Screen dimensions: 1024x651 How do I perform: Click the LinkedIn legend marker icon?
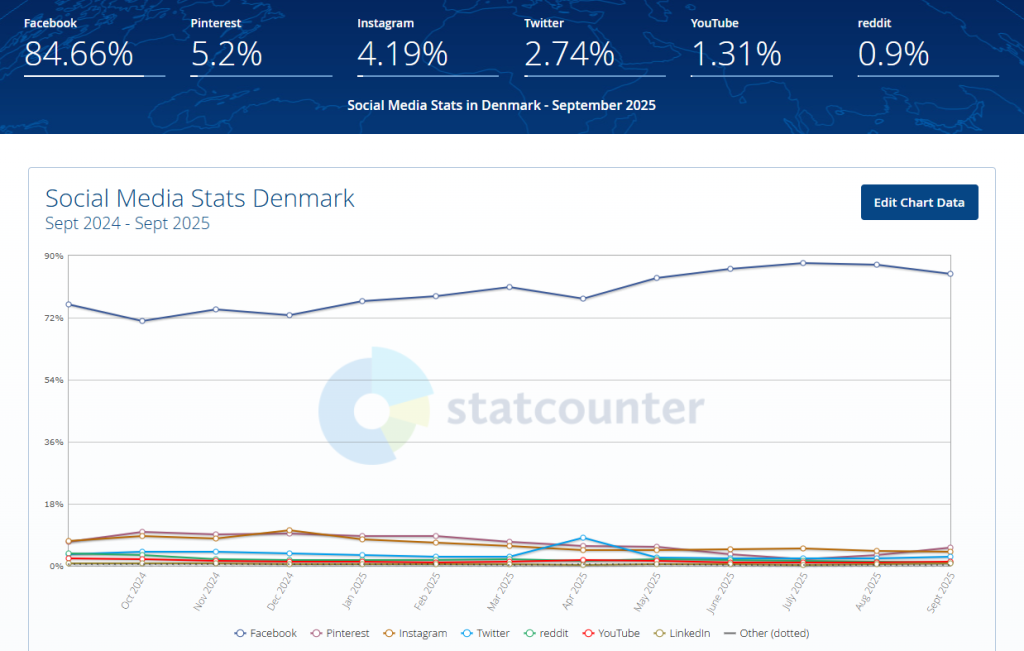[x=657, y=633]
